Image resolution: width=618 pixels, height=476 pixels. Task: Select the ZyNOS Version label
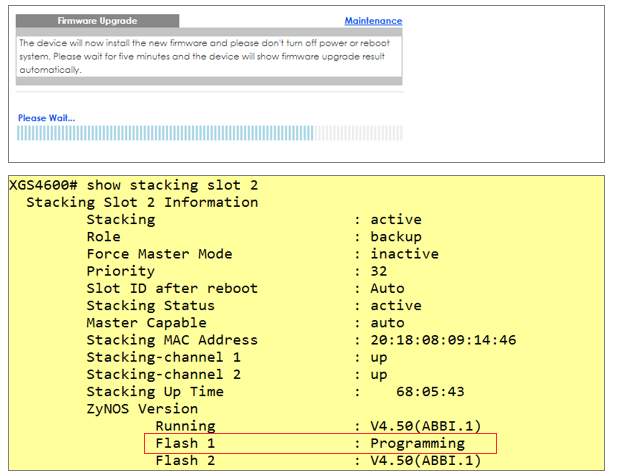(x=142, y=409)
